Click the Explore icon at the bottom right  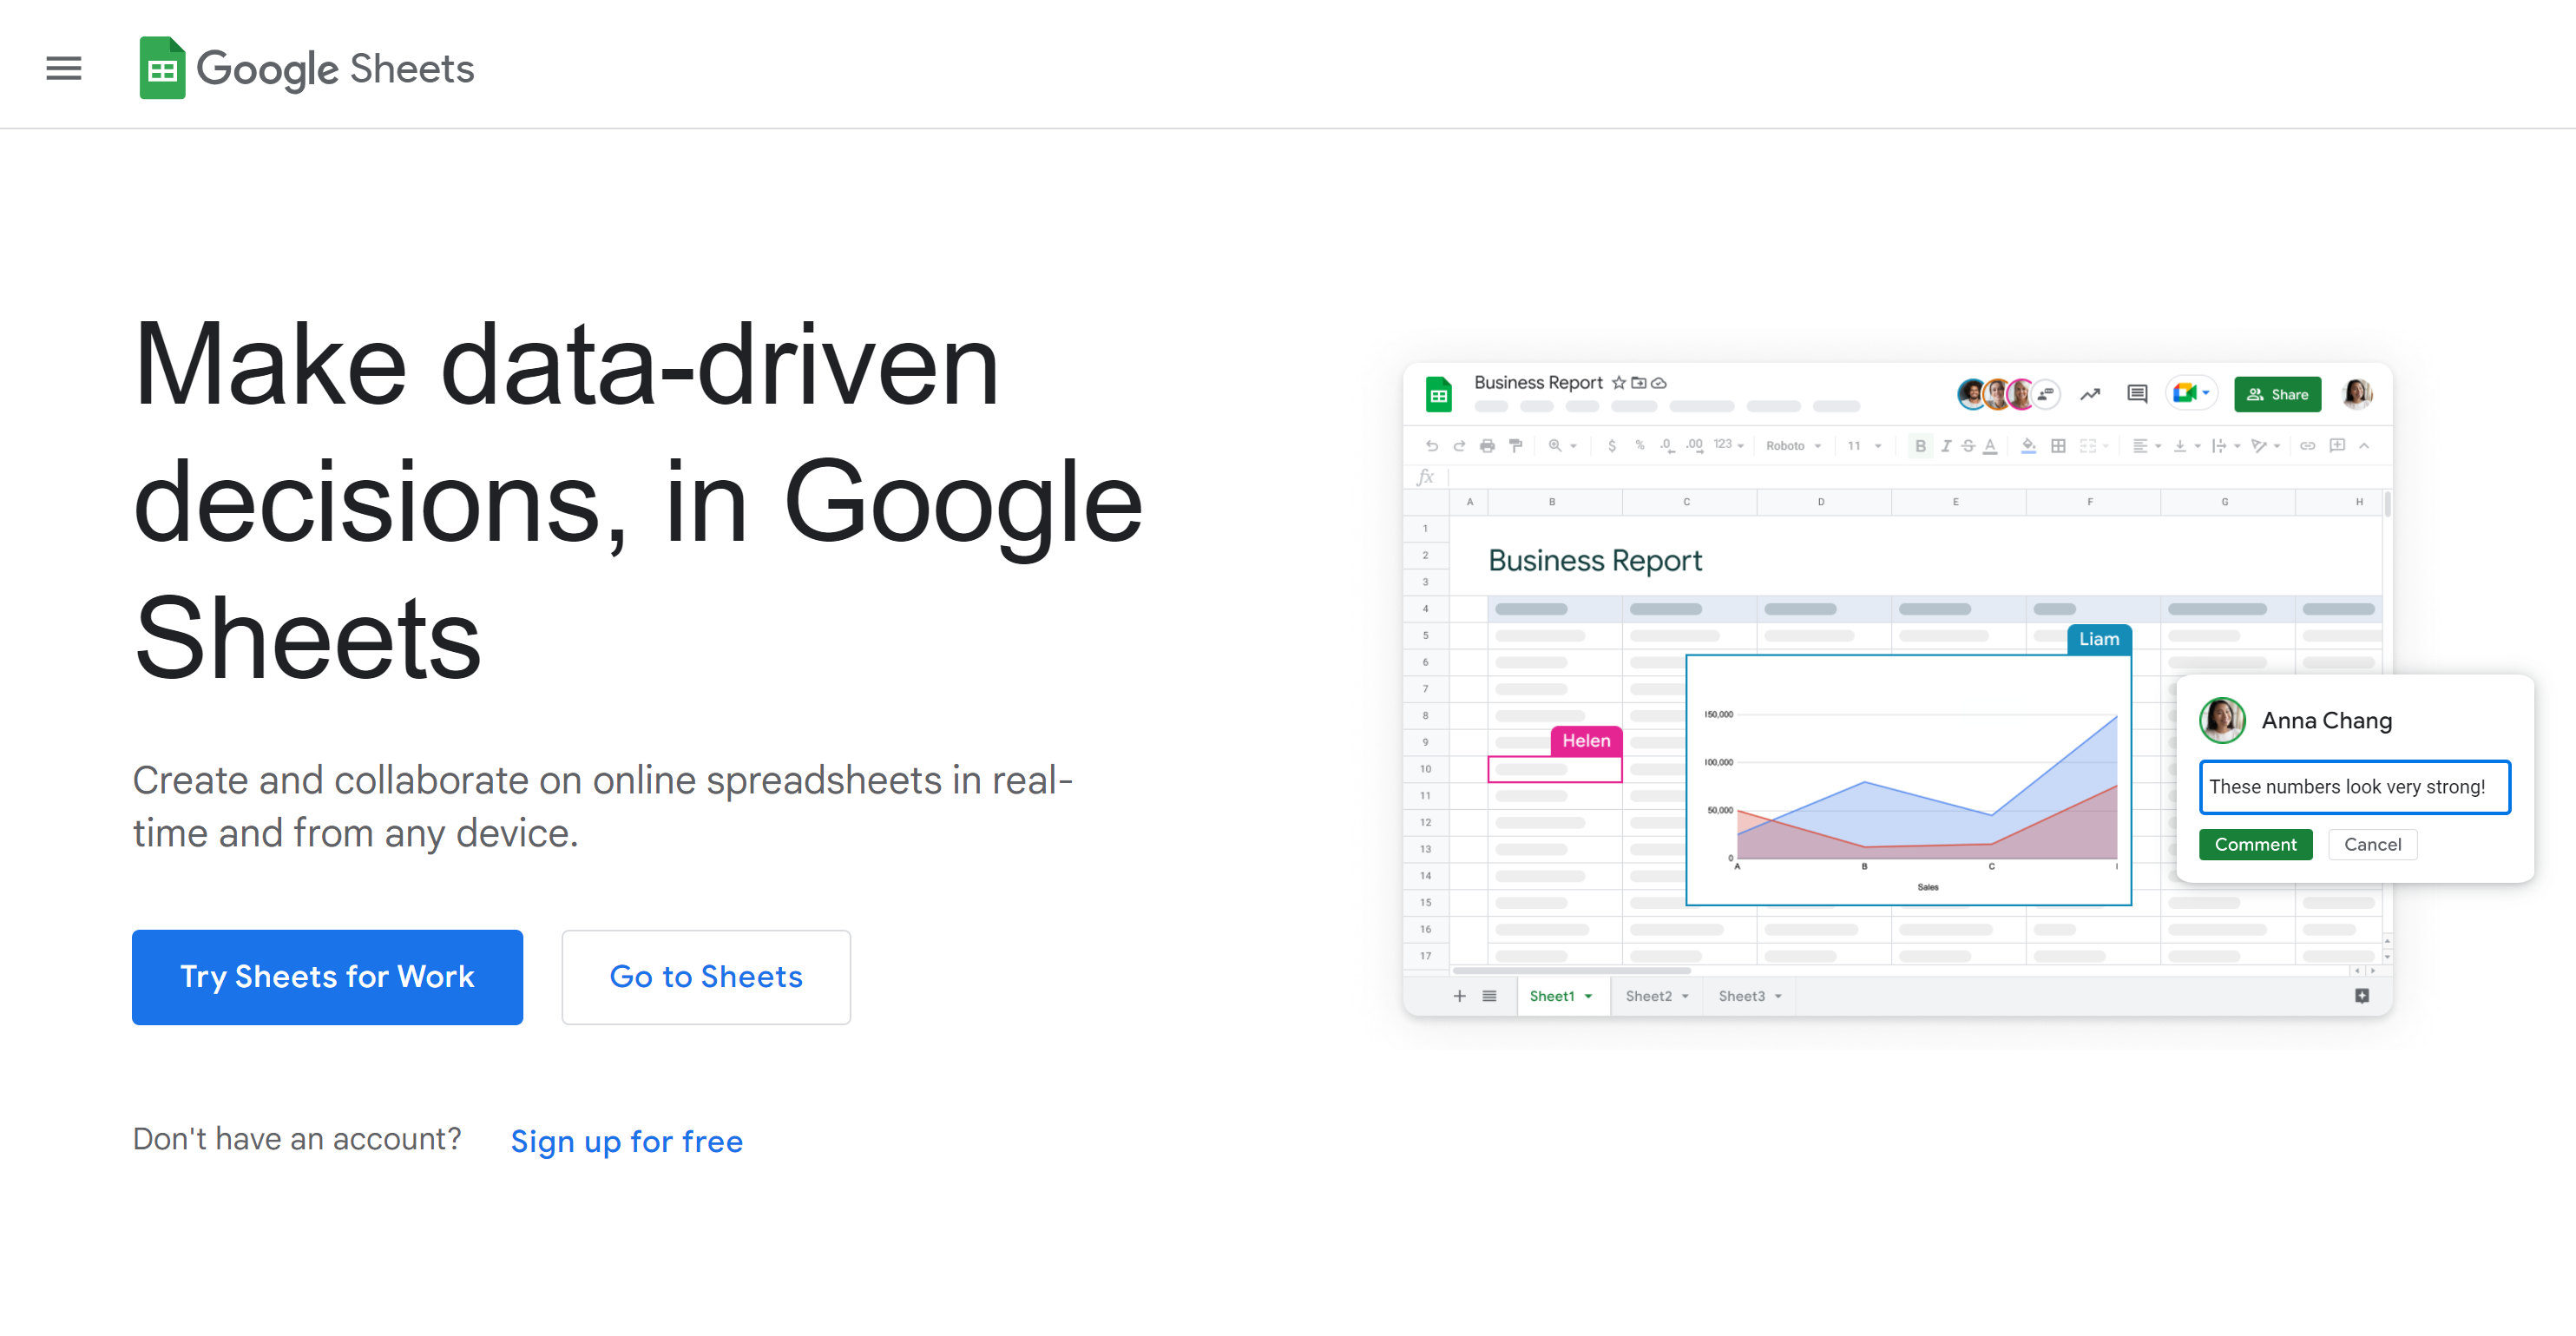tap(2362, 996)
